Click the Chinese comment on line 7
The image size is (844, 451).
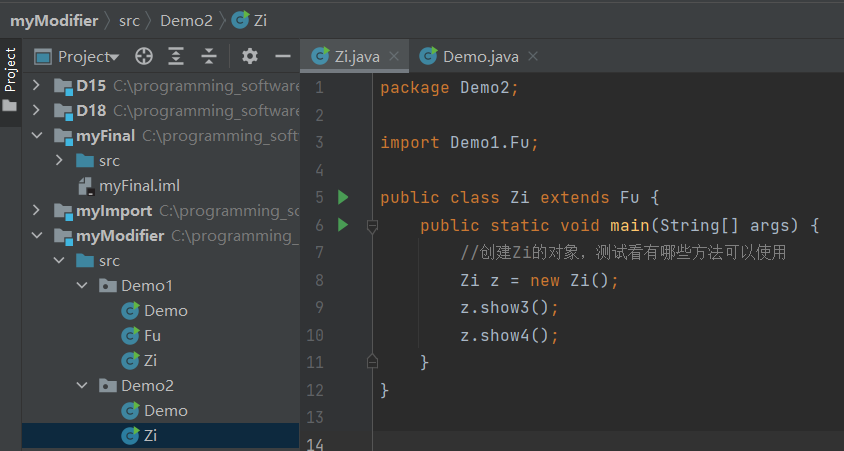click(623, 252)
